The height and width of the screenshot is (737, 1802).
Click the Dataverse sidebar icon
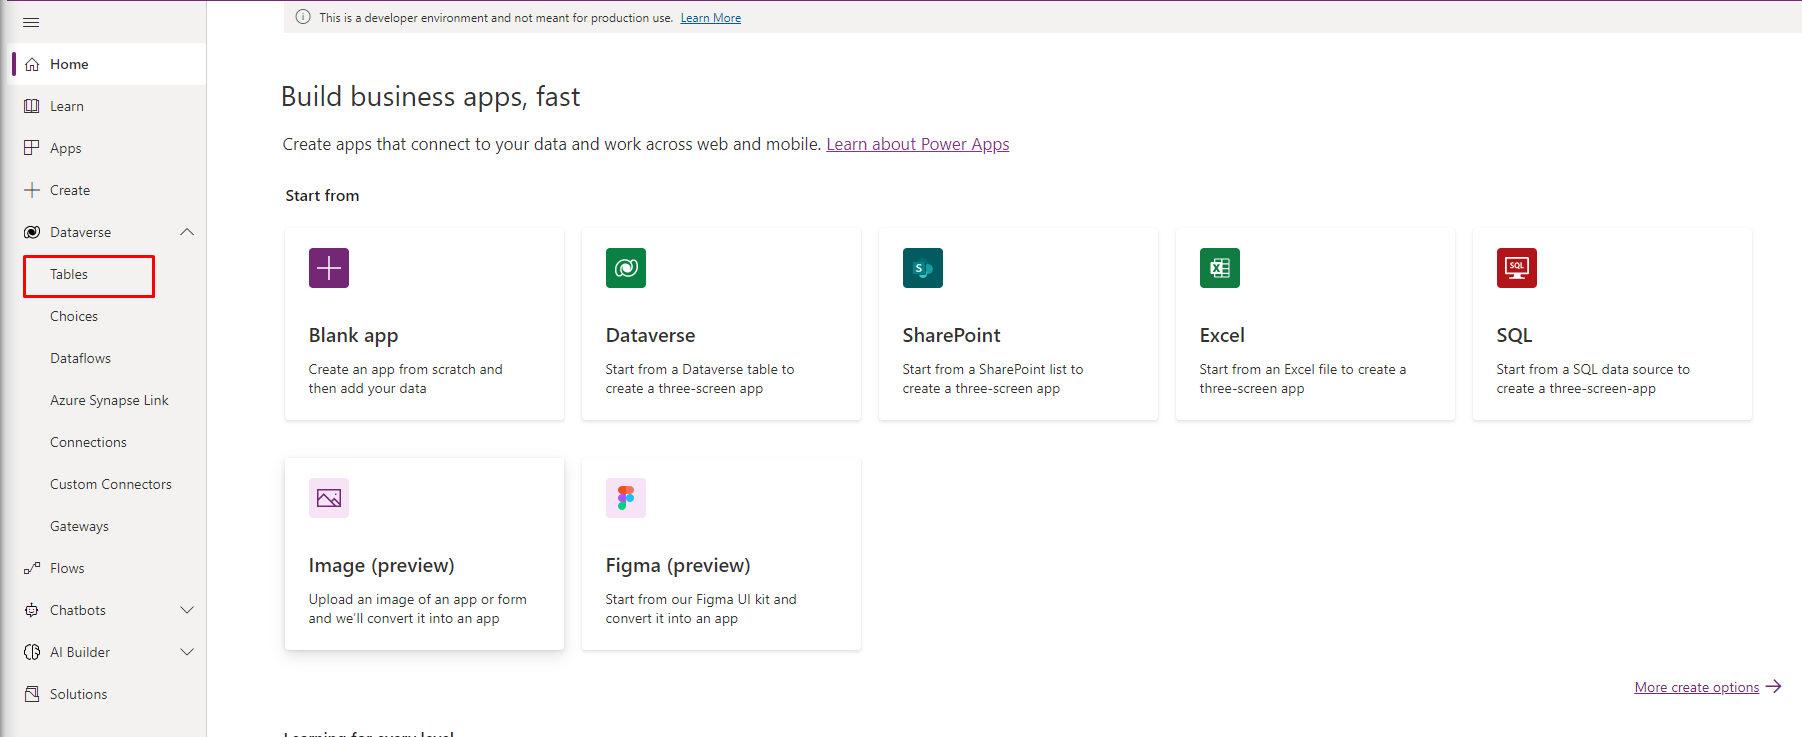click(32, 232)
